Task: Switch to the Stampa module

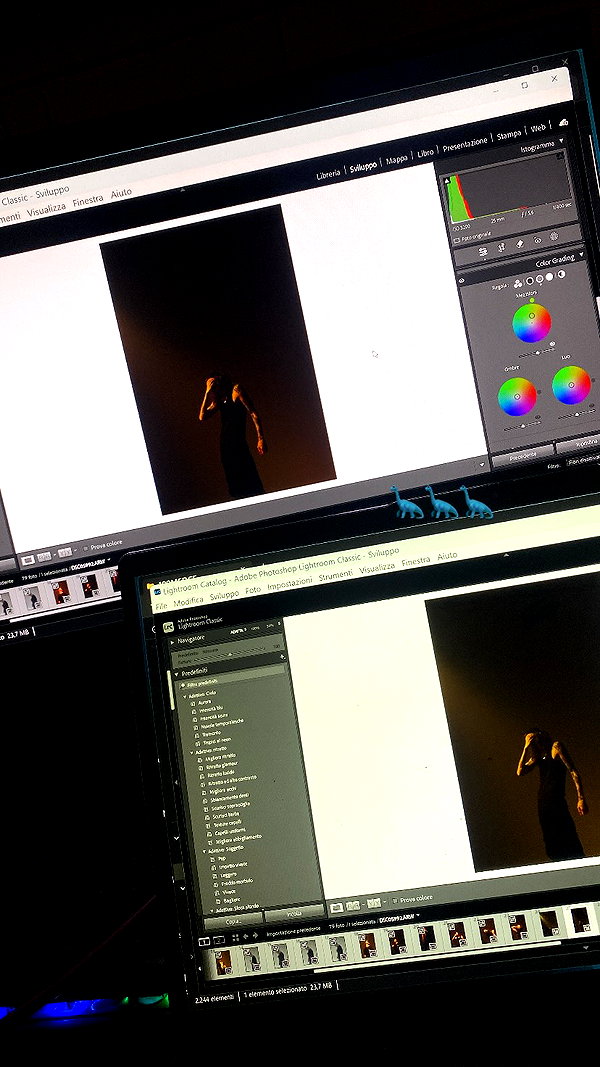Action: 509,135
